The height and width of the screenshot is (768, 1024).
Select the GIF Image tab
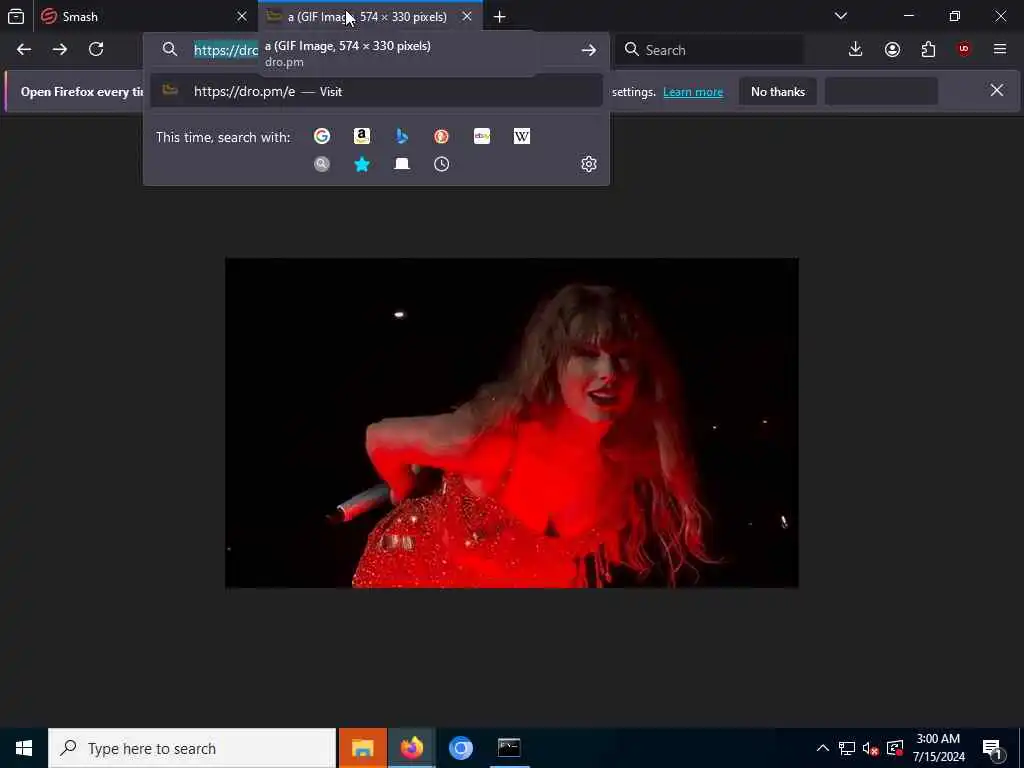370,16
